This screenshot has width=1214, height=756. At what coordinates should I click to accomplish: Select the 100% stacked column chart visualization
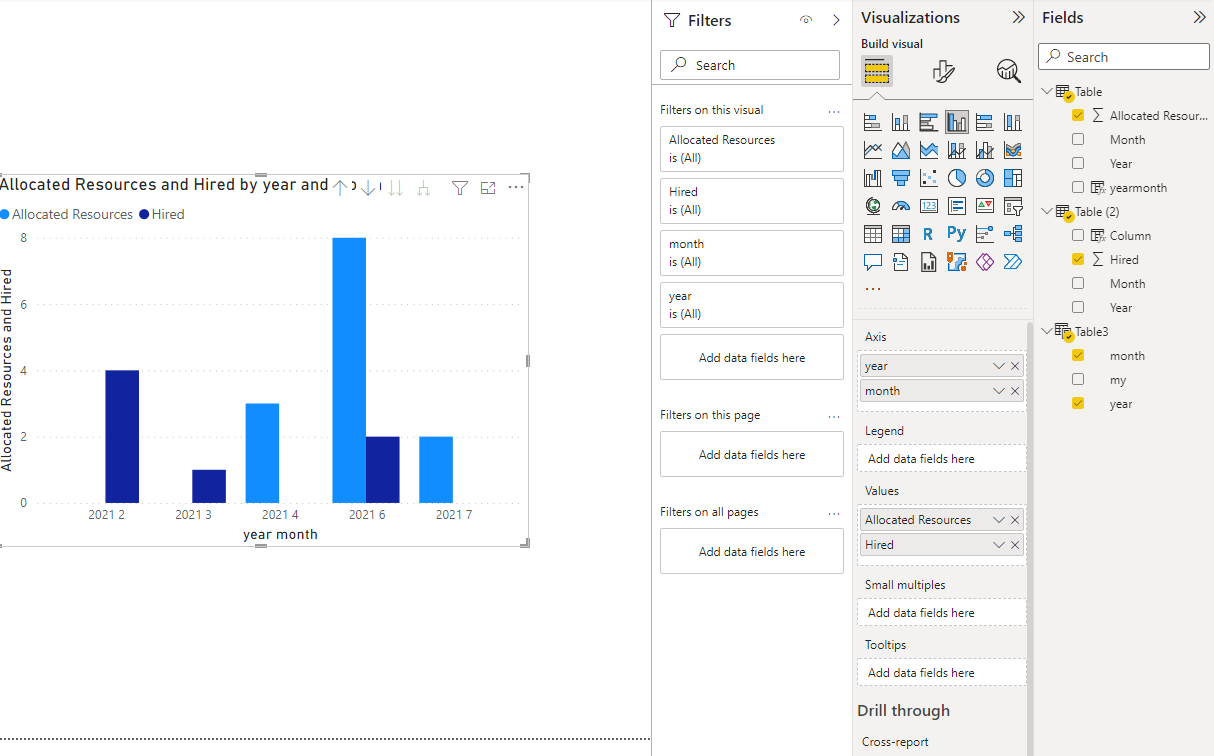point(1013,122)
